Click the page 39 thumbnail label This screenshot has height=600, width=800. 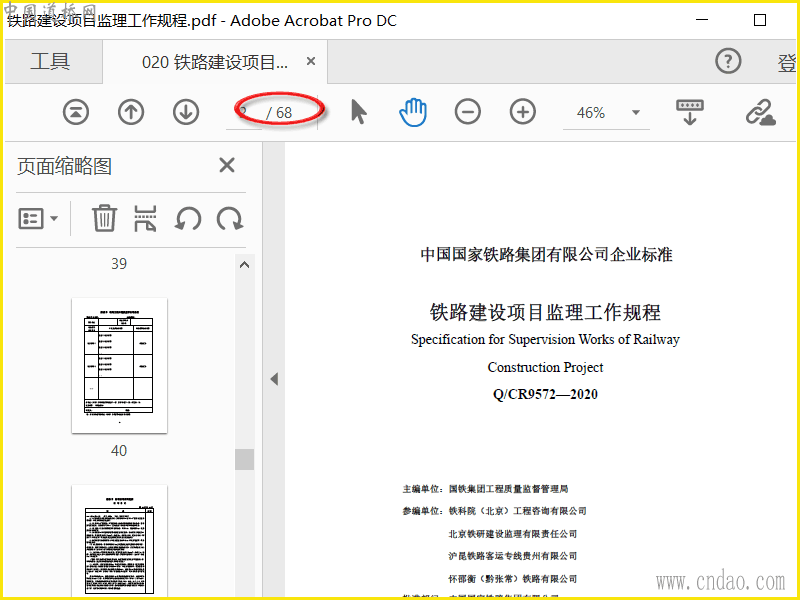(x=119, y=263)
